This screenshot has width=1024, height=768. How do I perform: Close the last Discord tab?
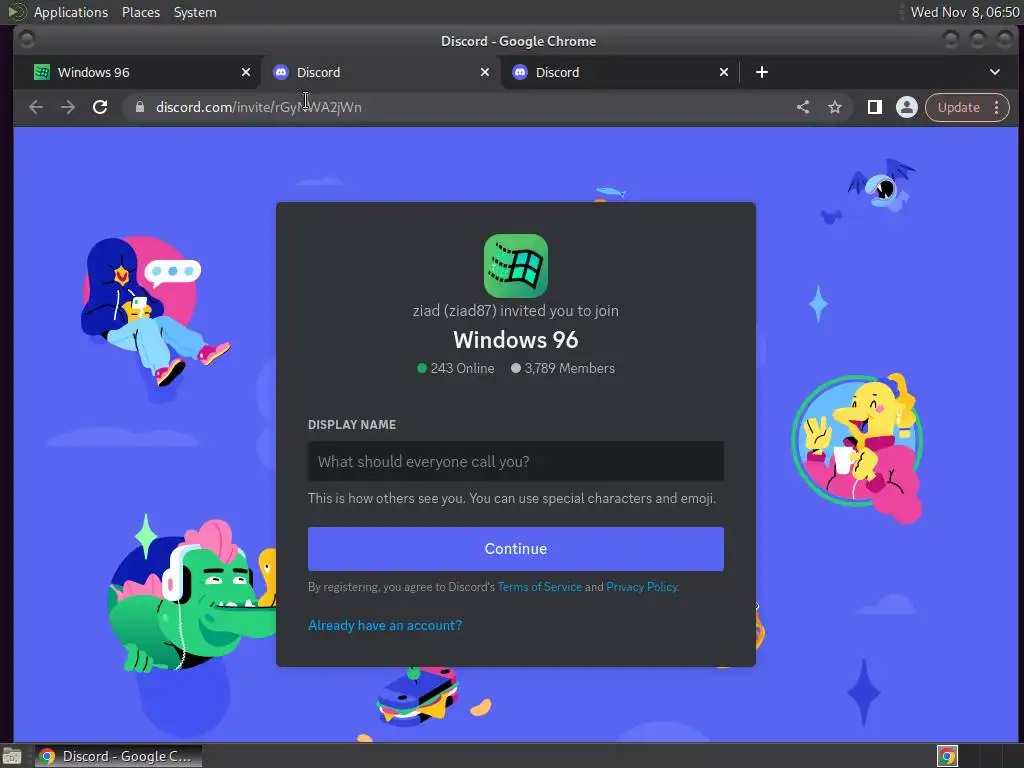[724, 72]
